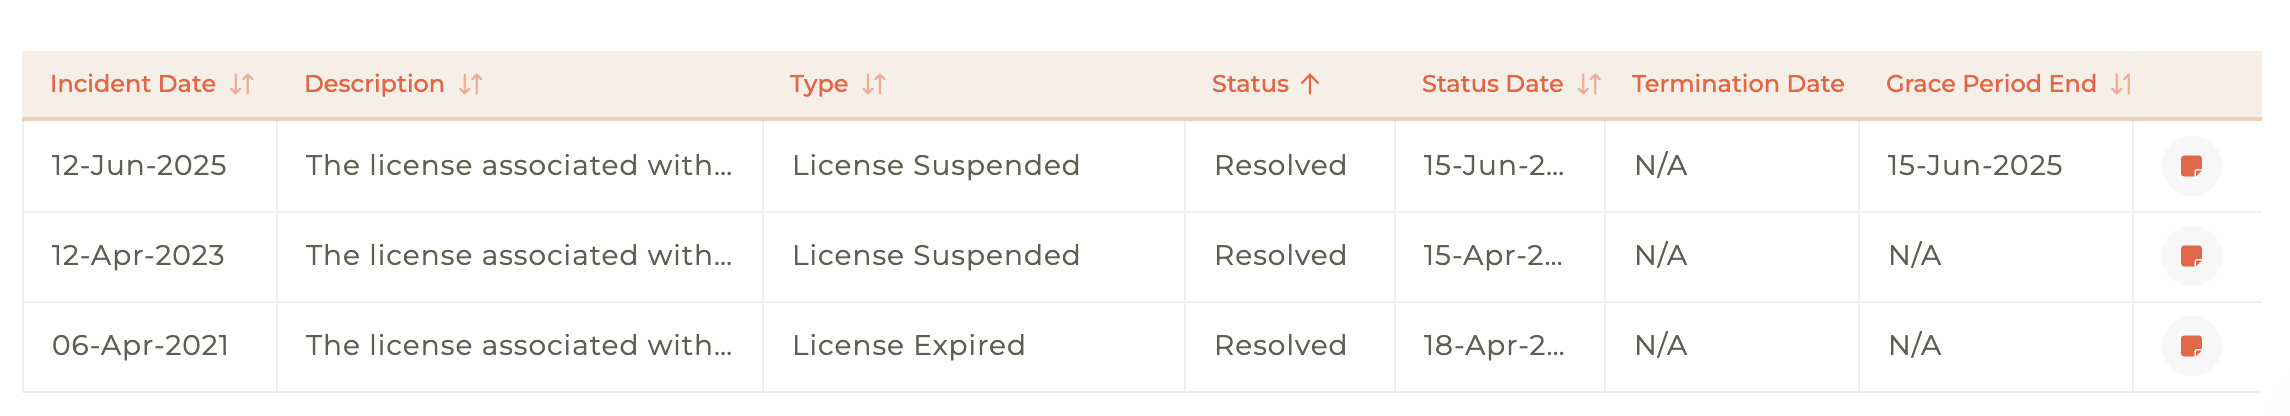Viewport: 2290px width, 416px height.
Task: Toggle Status ascending sort arrow
Action: (1310, 84)
